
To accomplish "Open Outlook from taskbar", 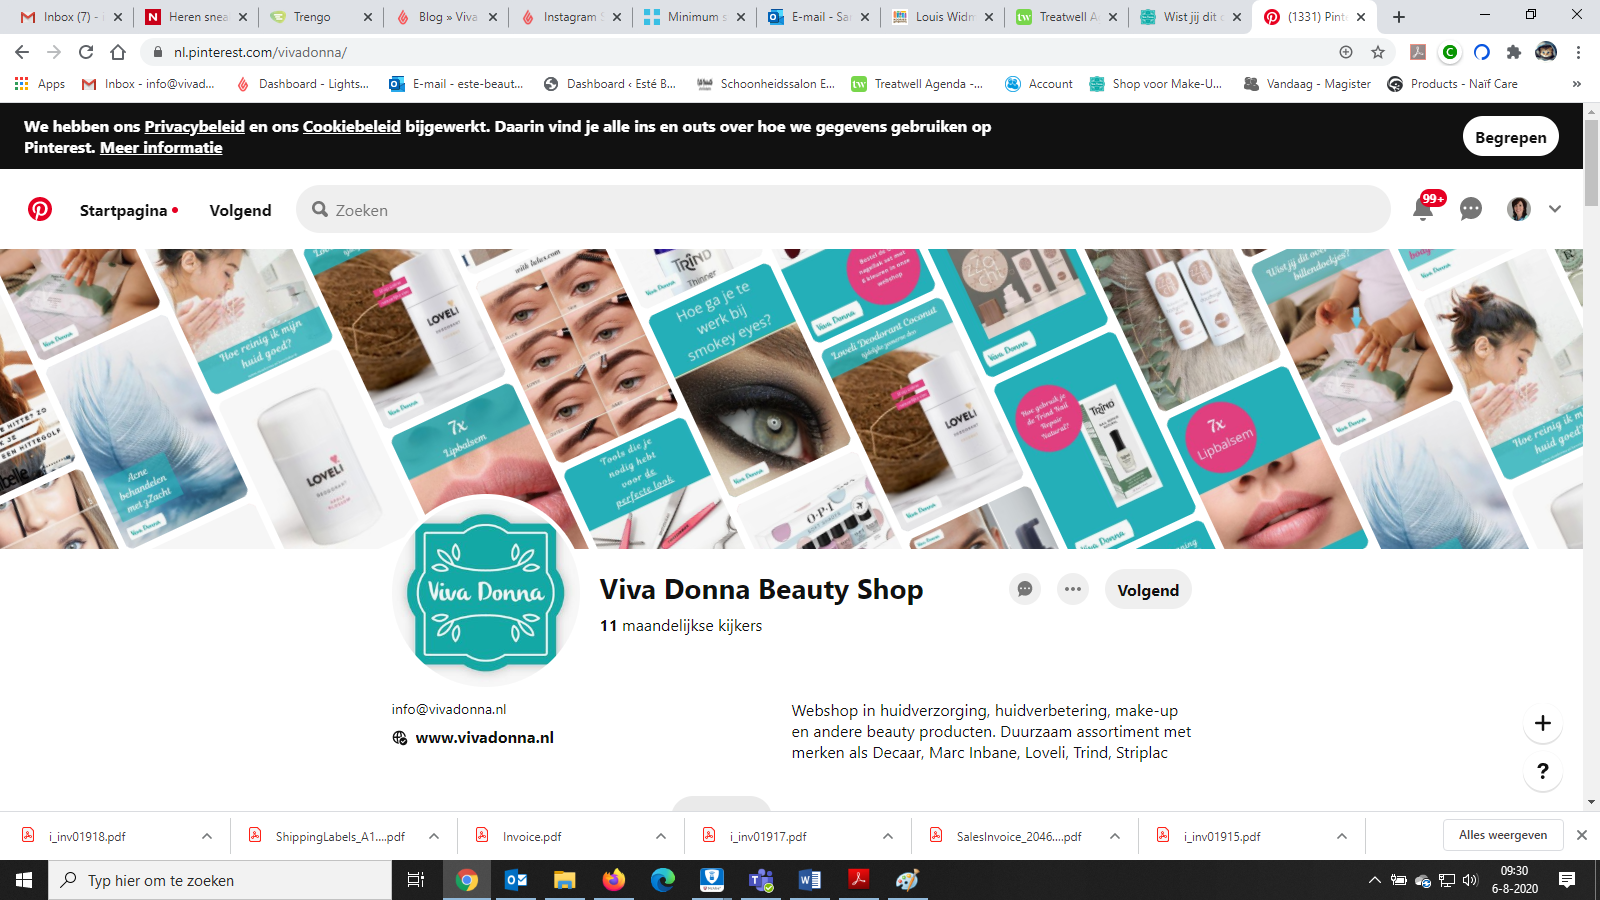I will [x=516, y=880].
